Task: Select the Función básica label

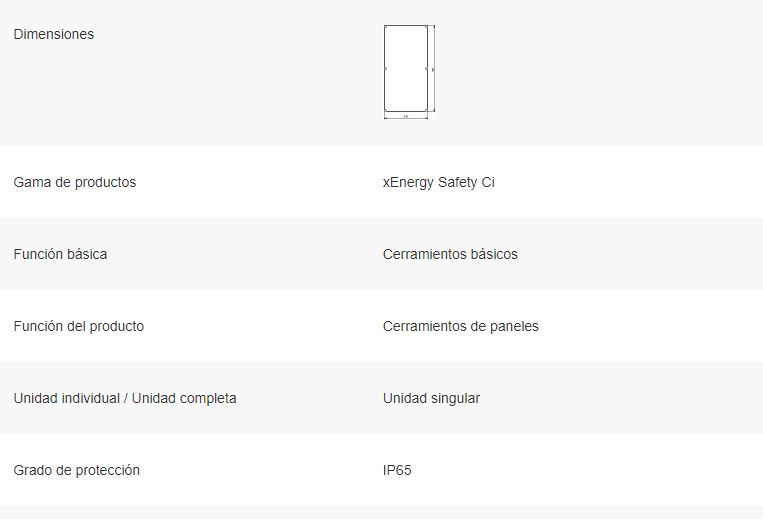Action: click(60, 254)
